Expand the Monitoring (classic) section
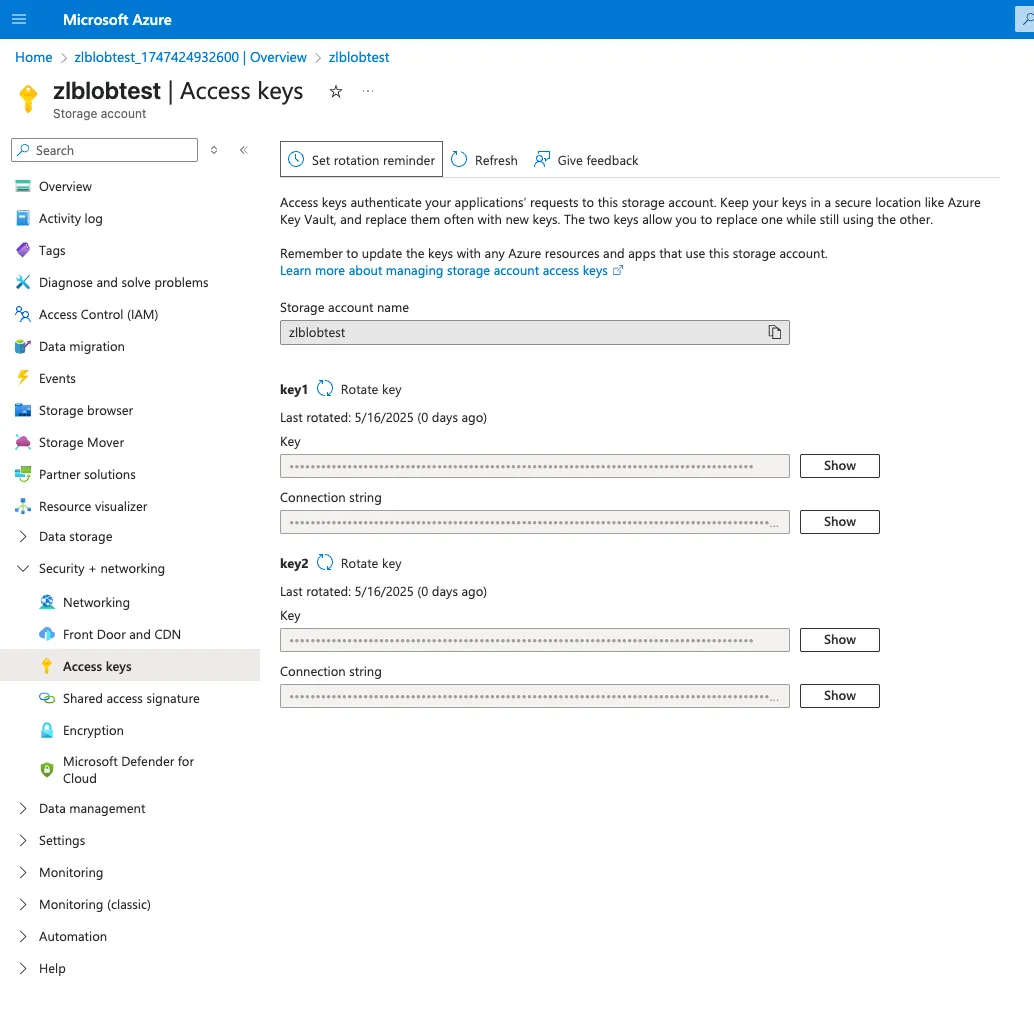1034x1013 pixels. click(x=23, y=904)
